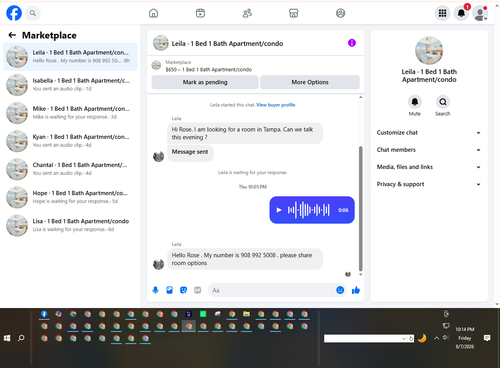Click the large listing thumbnail in the info panel

point(429,50)
